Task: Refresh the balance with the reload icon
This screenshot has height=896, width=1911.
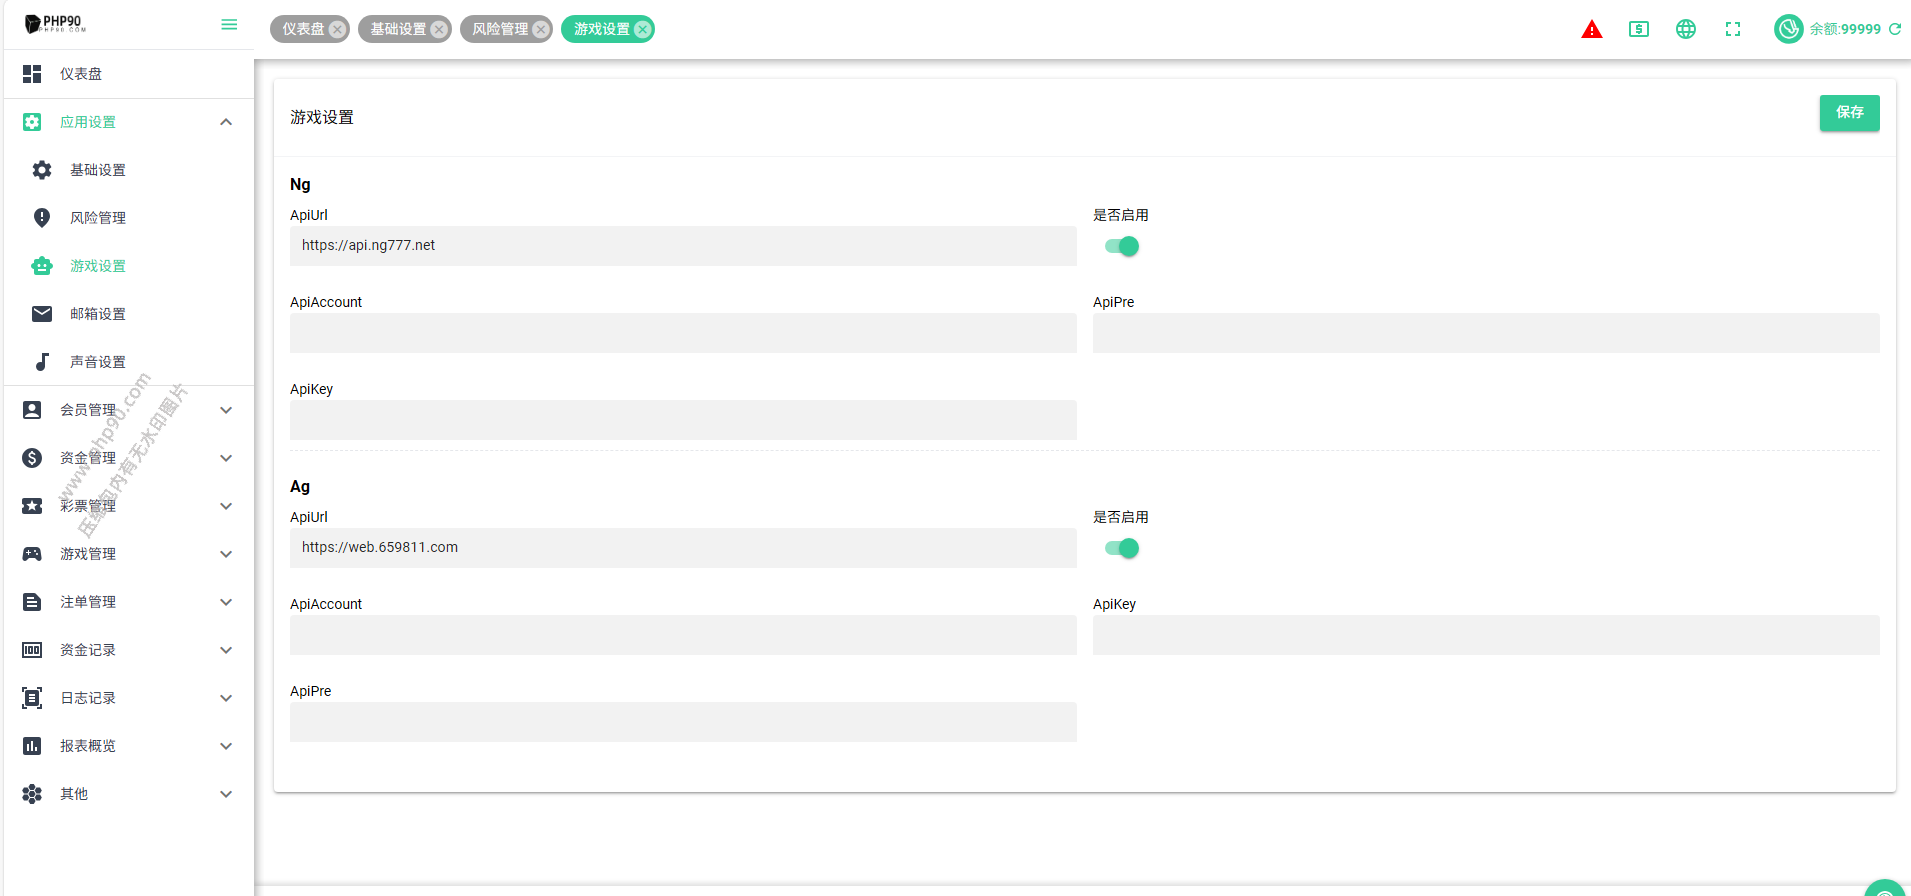Action: (x=1894, y=30)
